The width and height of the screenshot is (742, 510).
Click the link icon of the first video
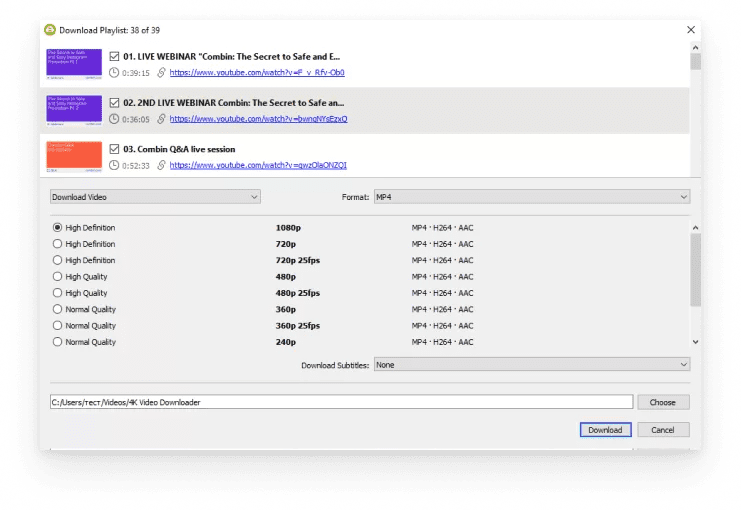tap(161, 73)
